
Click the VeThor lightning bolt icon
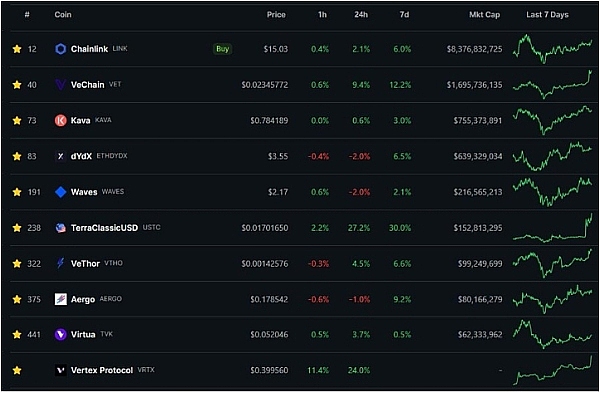[x=60, y=263]
